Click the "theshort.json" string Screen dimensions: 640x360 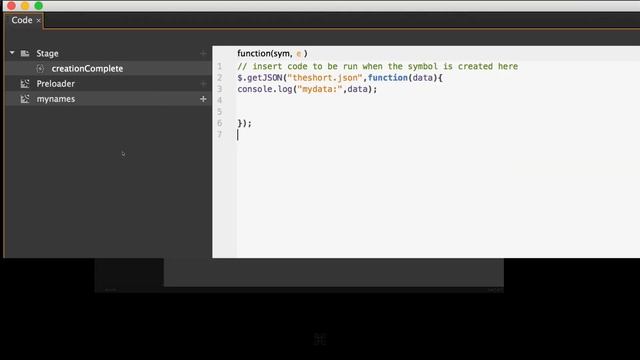point(325,78)
